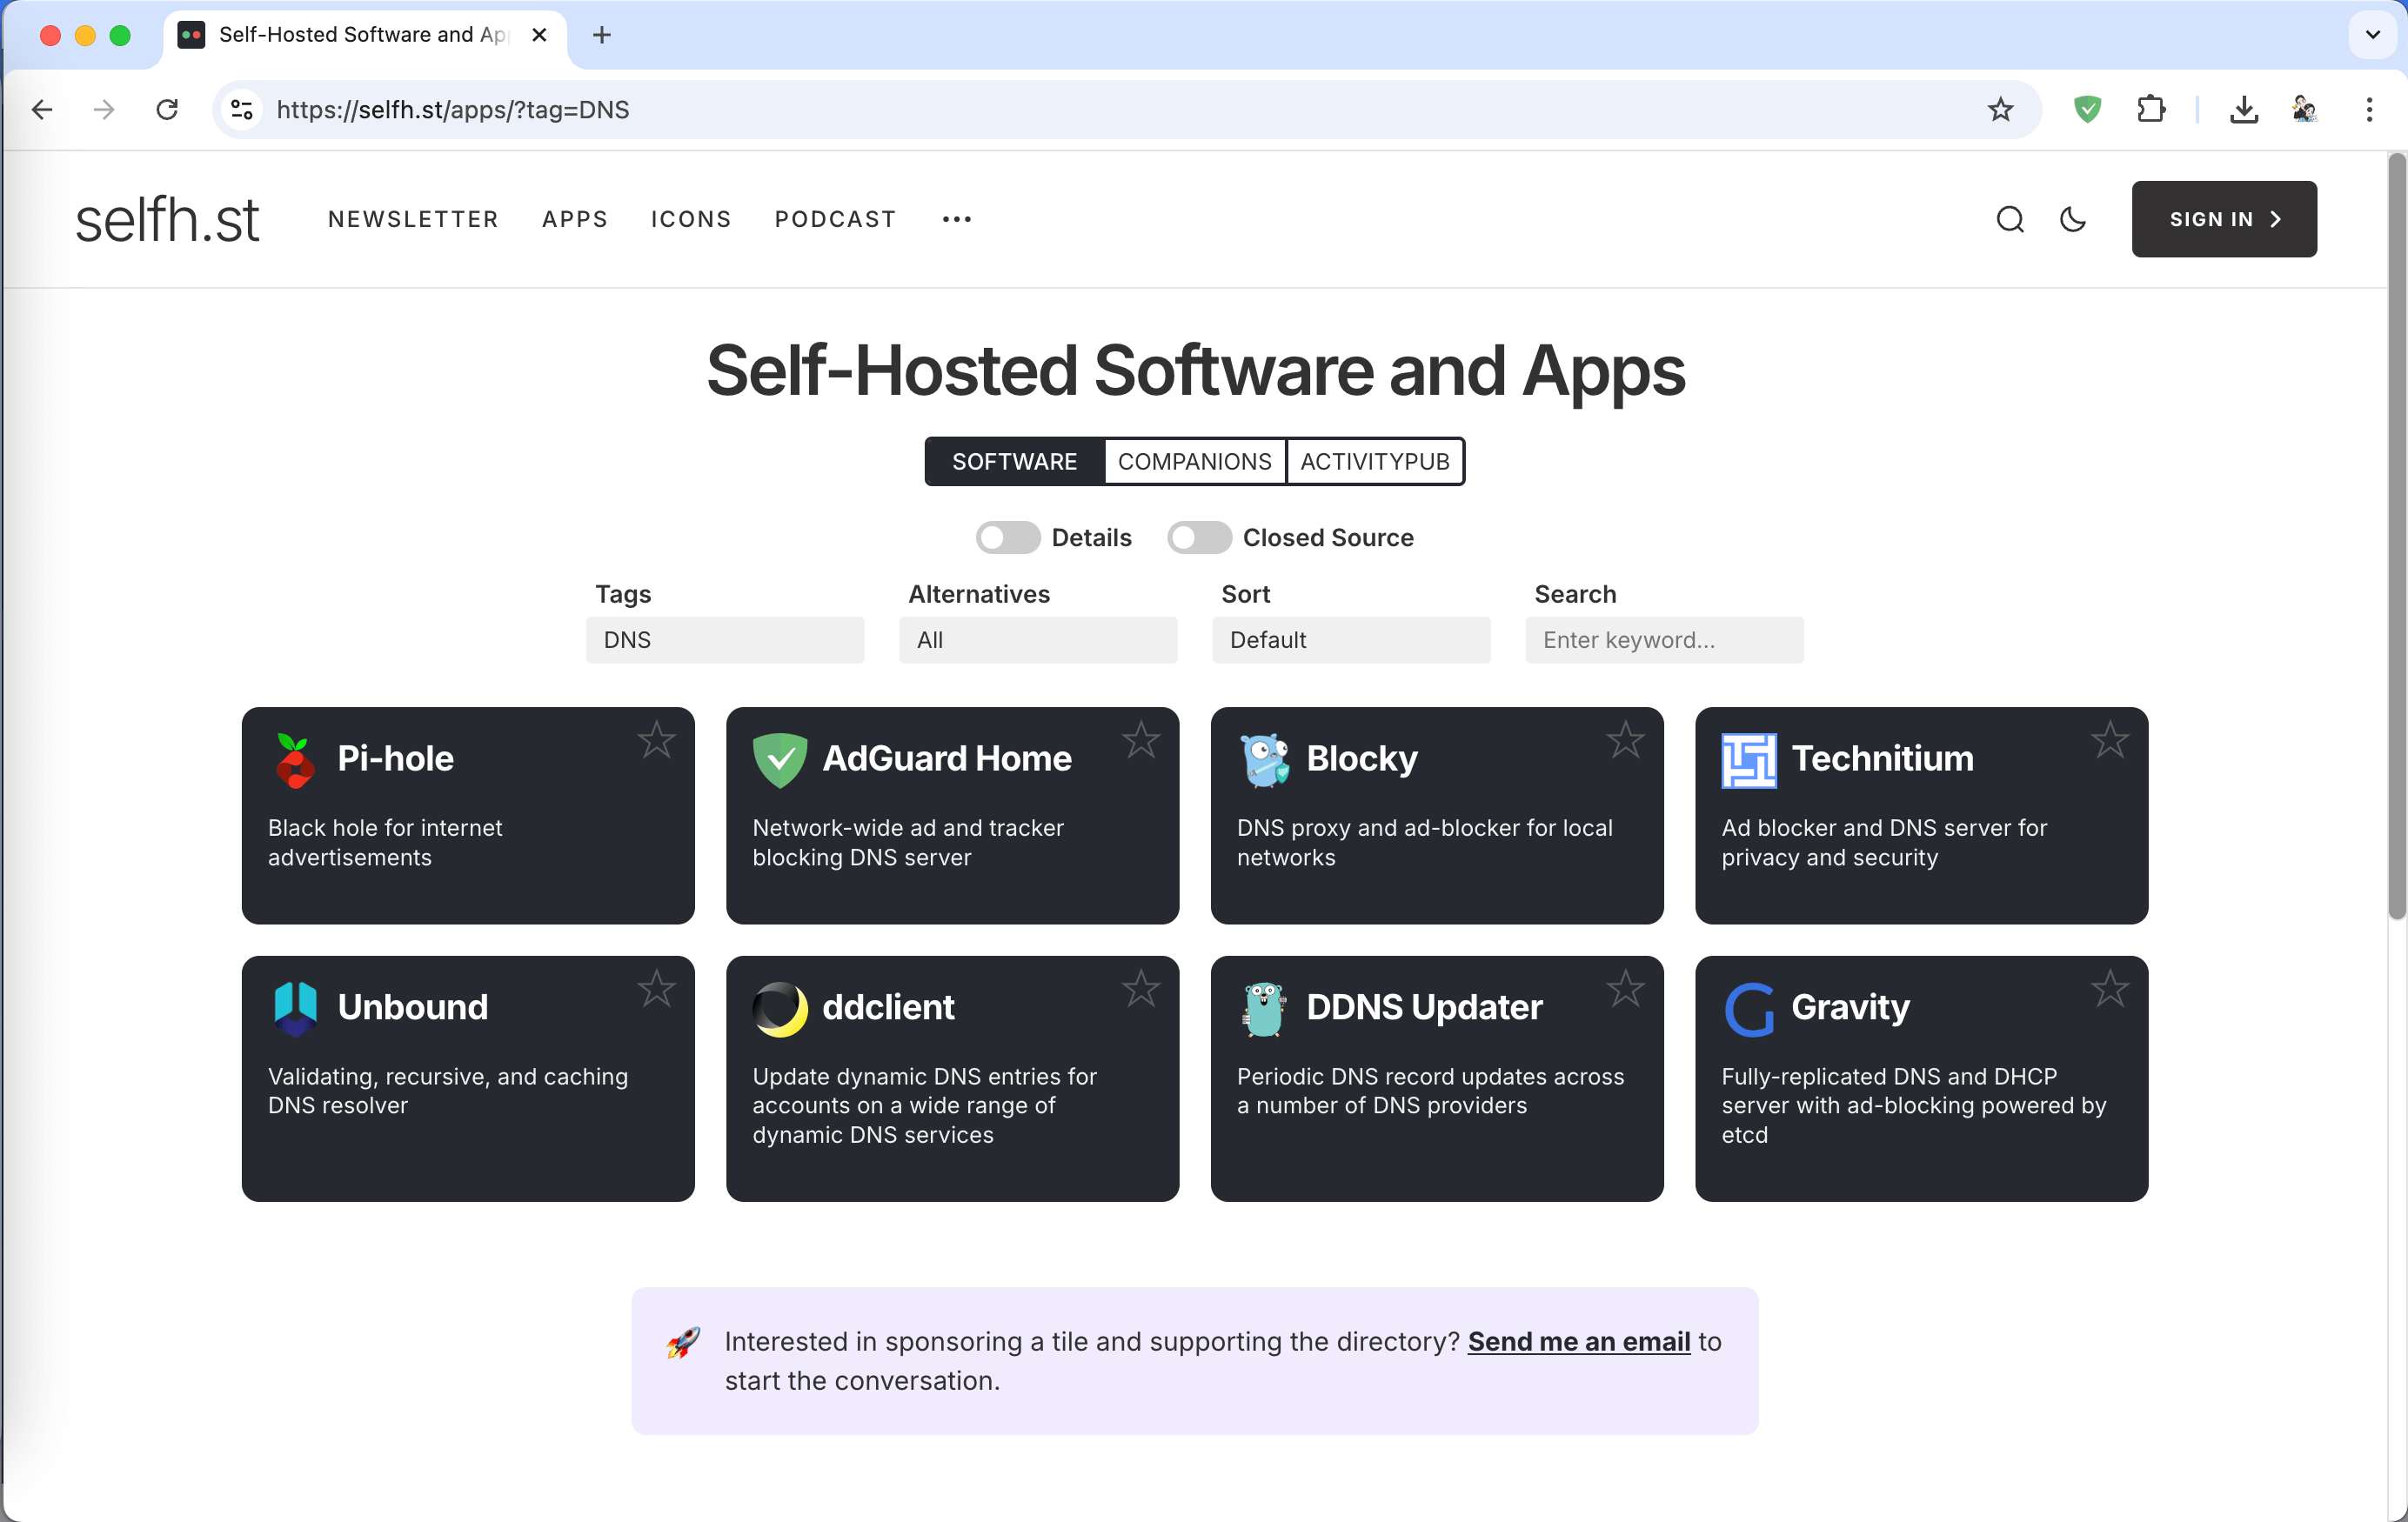Bookmark this page with the star icon
This screenshot has width=2408, height=1522.
click(x=2000, y=109)
